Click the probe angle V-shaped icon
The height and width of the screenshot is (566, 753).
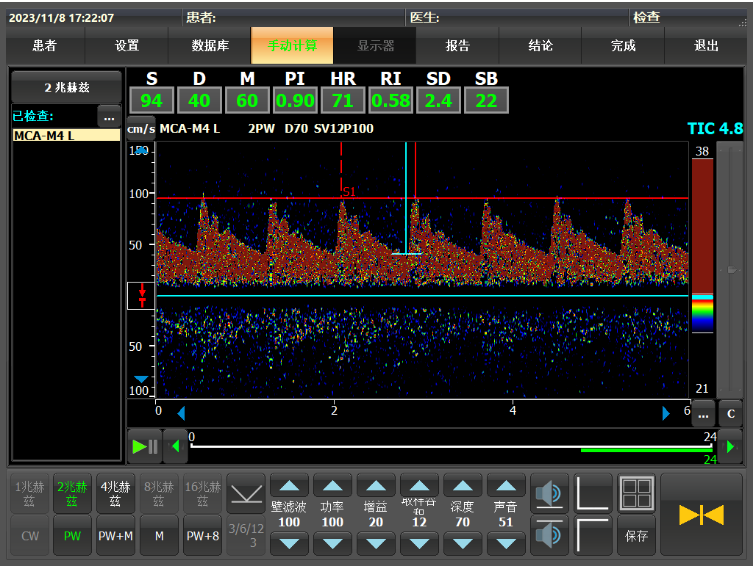(246, 493)
